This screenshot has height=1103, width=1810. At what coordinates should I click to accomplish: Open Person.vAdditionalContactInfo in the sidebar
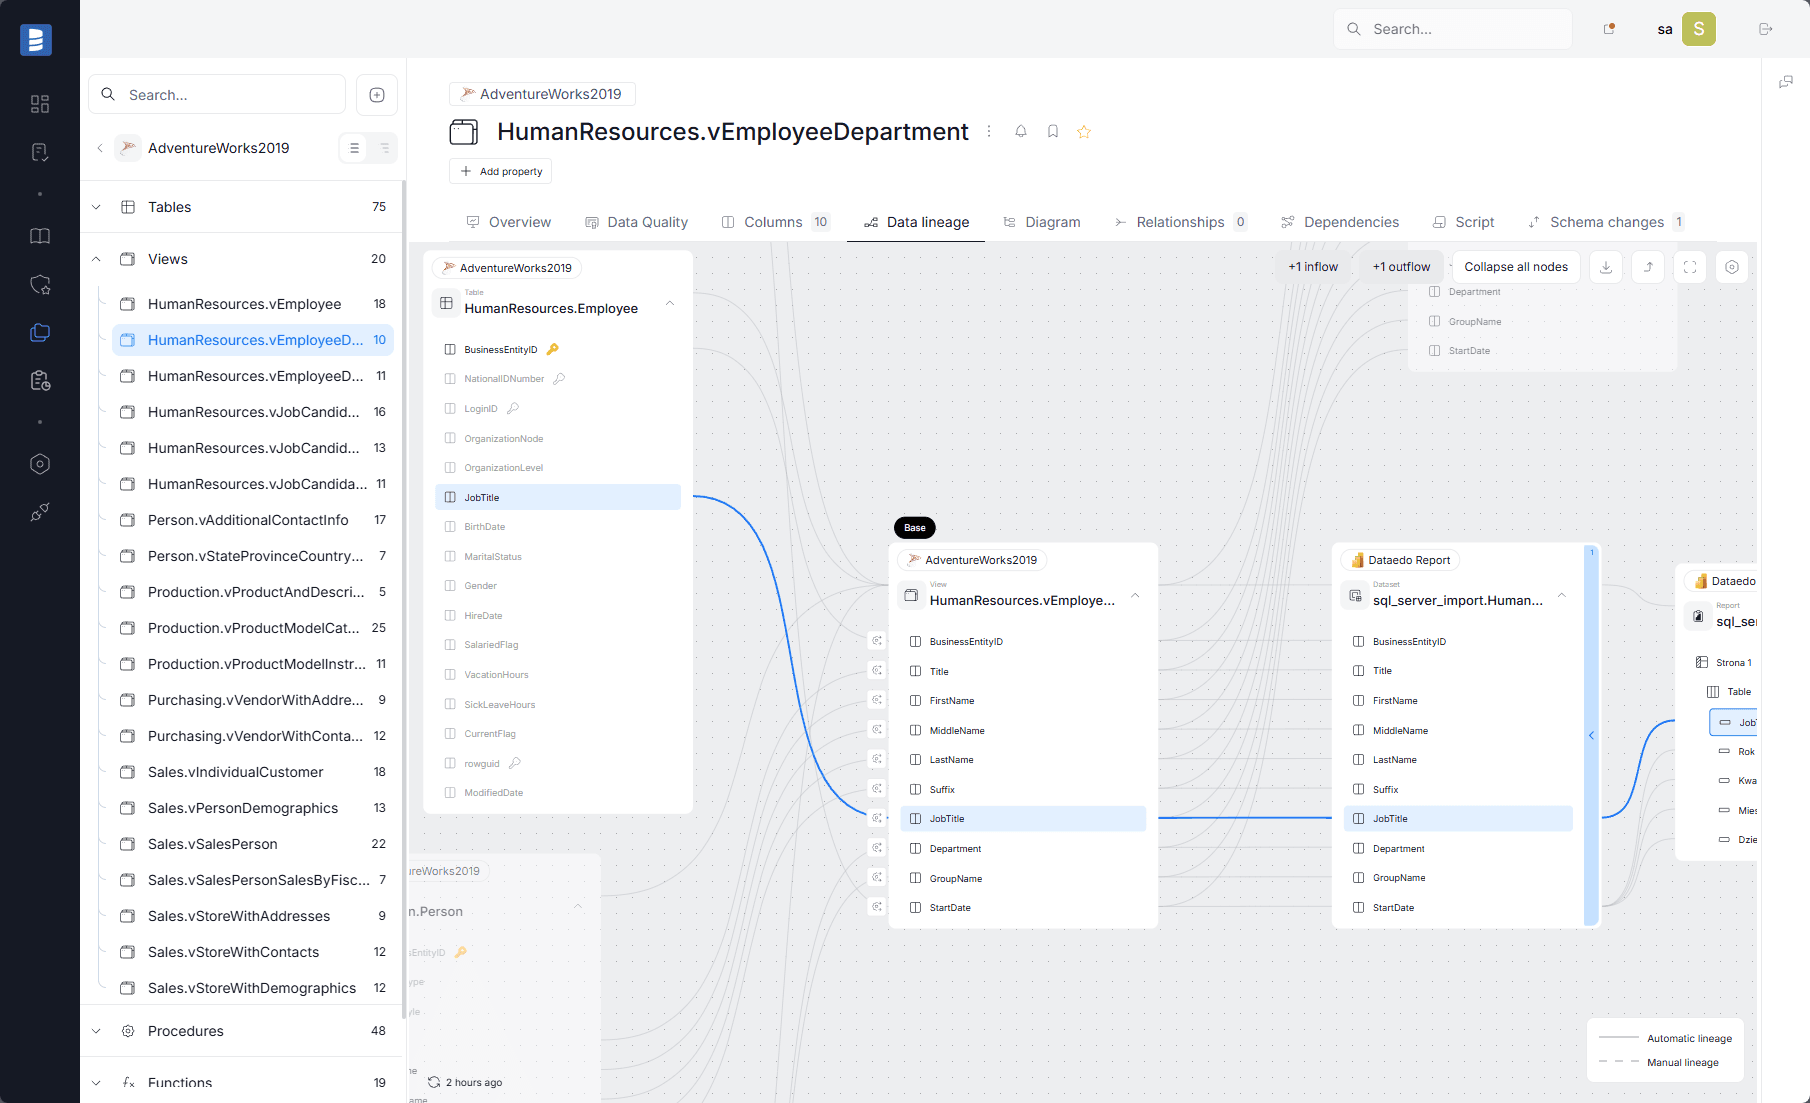253,520
